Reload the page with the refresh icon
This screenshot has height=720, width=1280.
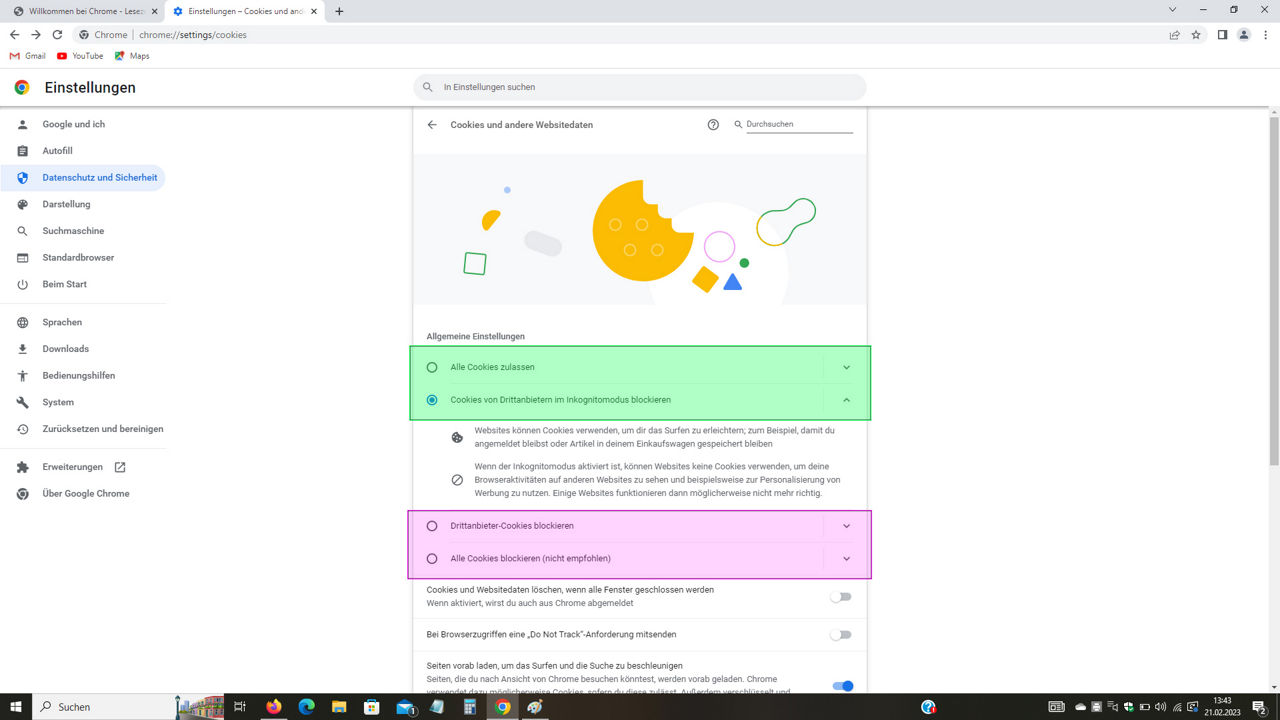57,34
